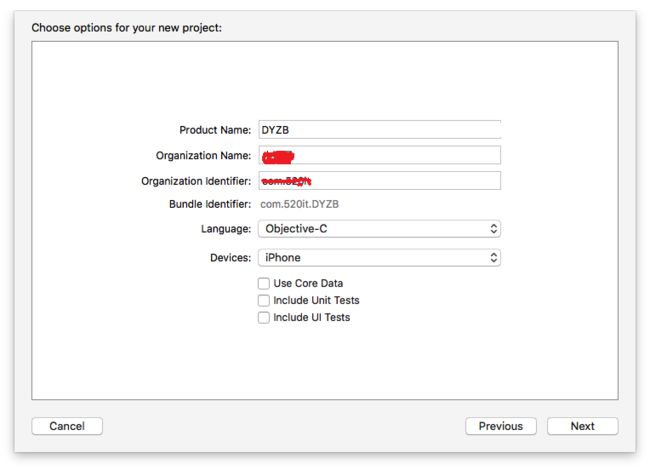Click the Devices dropdown stepper arrows
Screen dimensions: 650x470
point(493,258)
